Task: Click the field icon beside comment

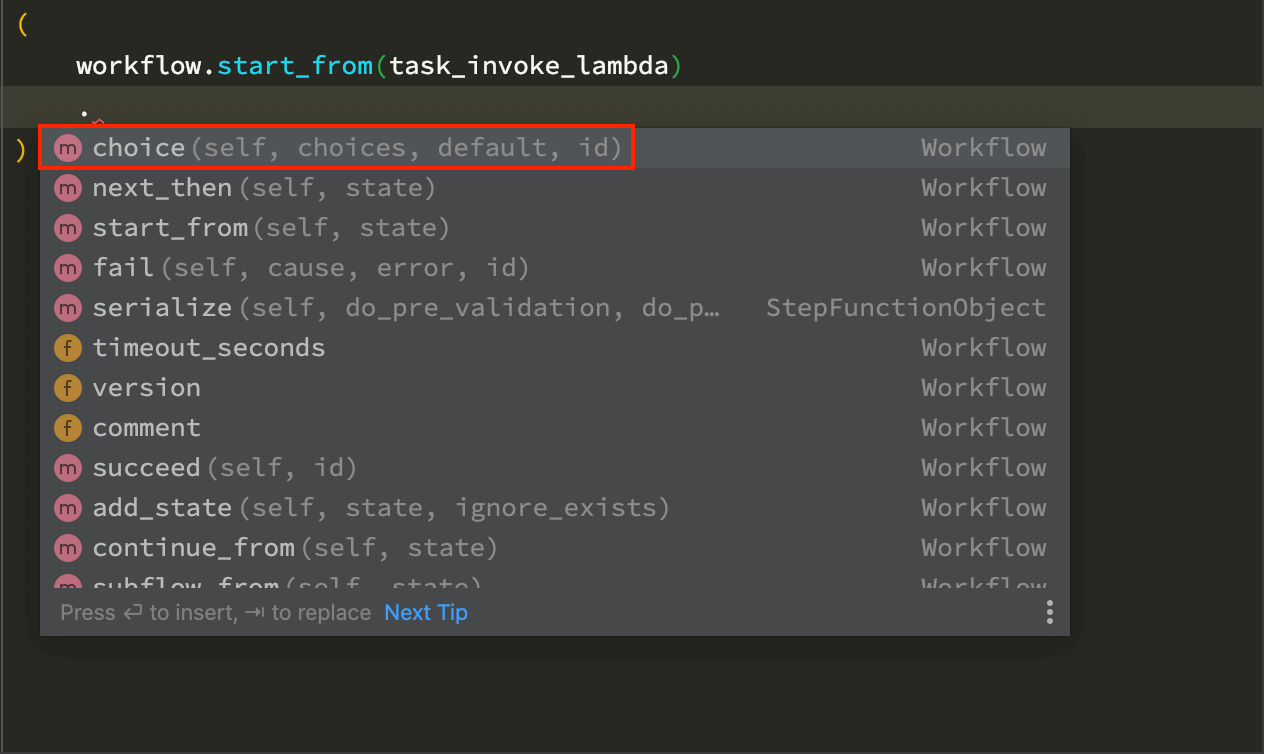Action: 67,428
